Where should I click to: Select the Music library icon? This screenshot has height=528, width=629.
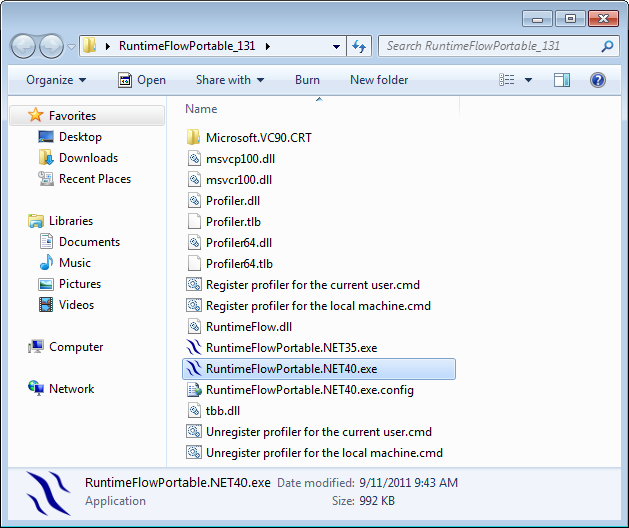pyautogui.click(x=46, y=263)
